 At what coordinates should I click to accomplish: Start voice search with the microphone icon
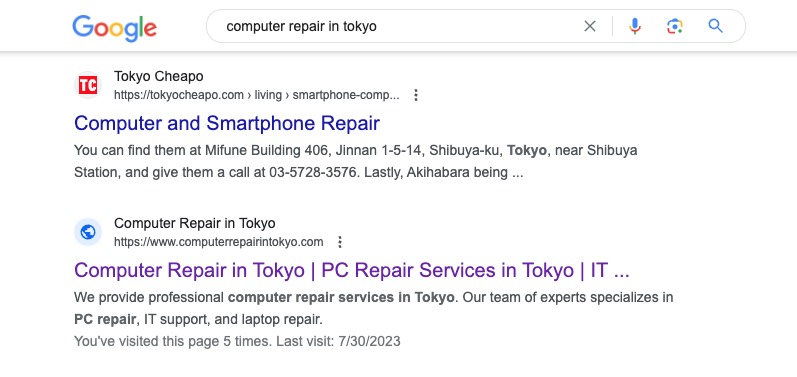[x=635, y=26]
